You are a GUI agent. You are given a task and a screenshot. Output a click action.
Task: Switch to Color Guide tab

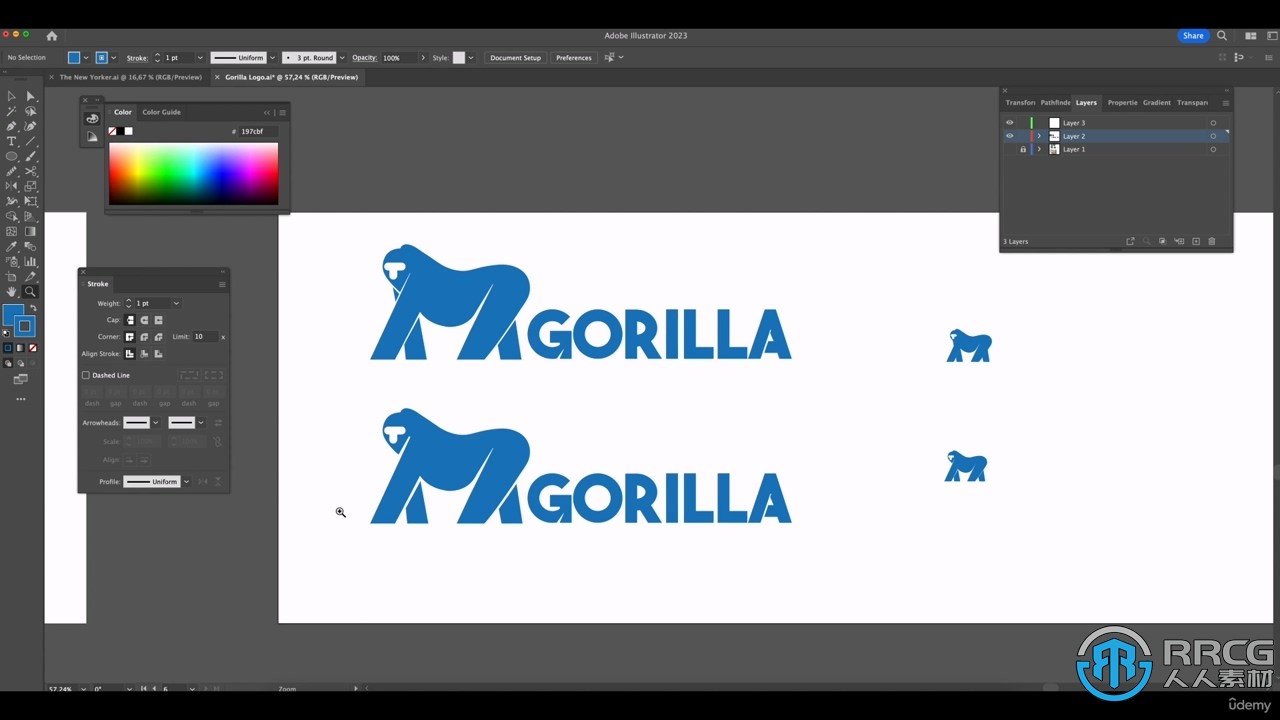pyautogui.click(x=161, y=112)
